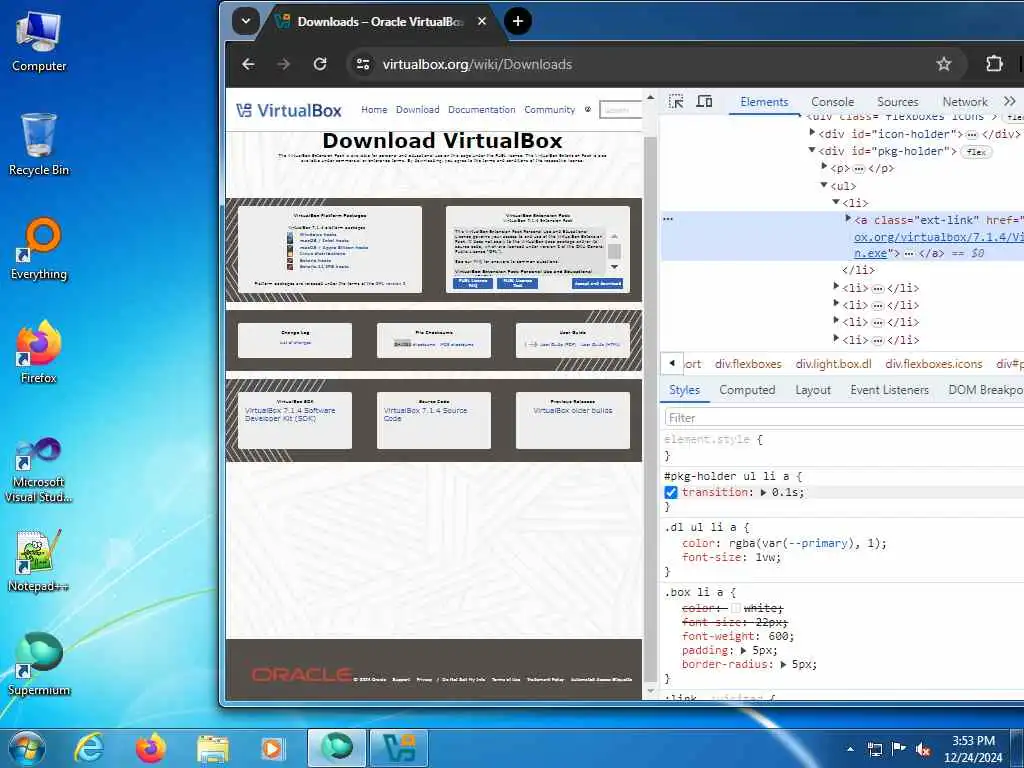This screenshot has width=1024, height=768.
Task: Select the inspect element picker icon
Action: (x=676, y=102)
